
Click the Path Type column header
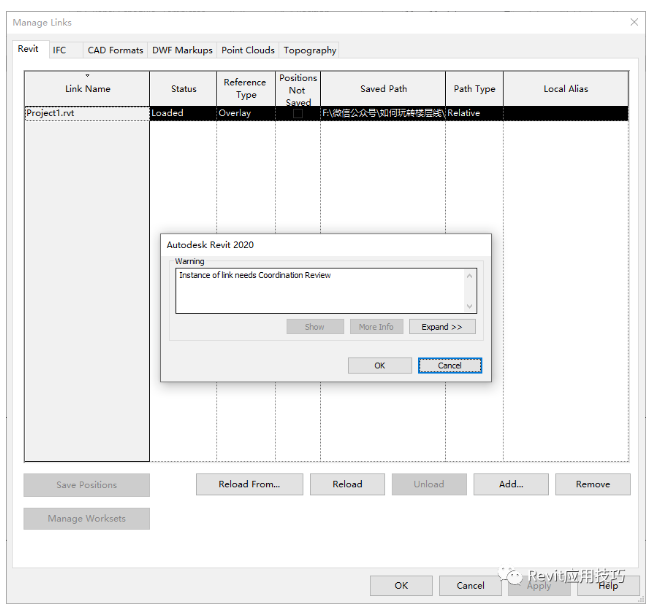[474, 89]
